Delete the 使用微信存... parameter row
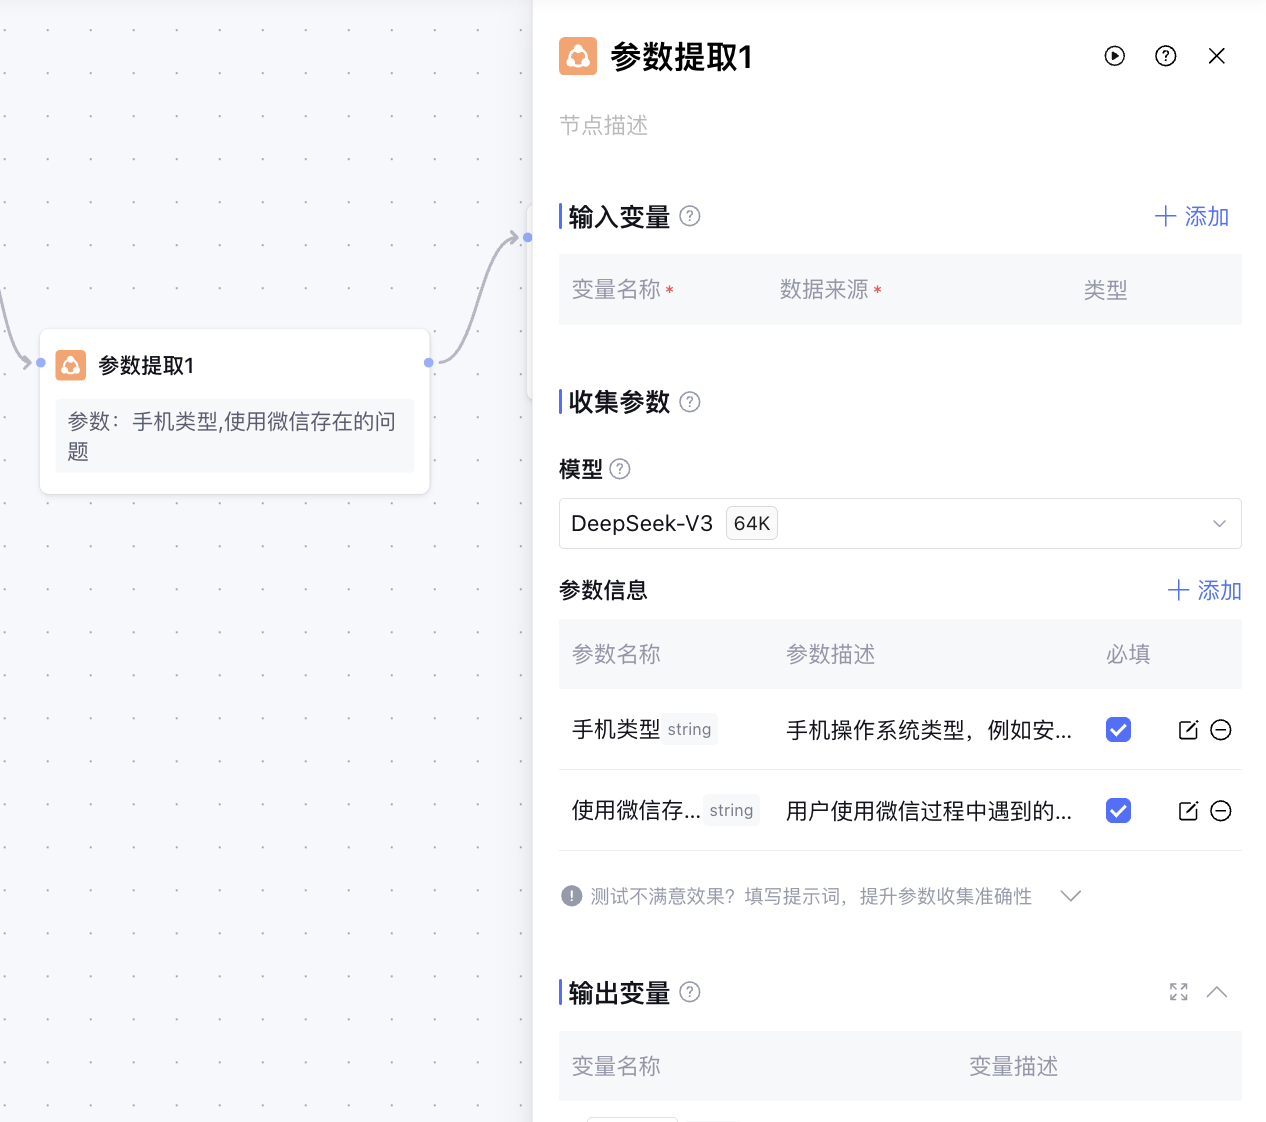 [1220, 811]
